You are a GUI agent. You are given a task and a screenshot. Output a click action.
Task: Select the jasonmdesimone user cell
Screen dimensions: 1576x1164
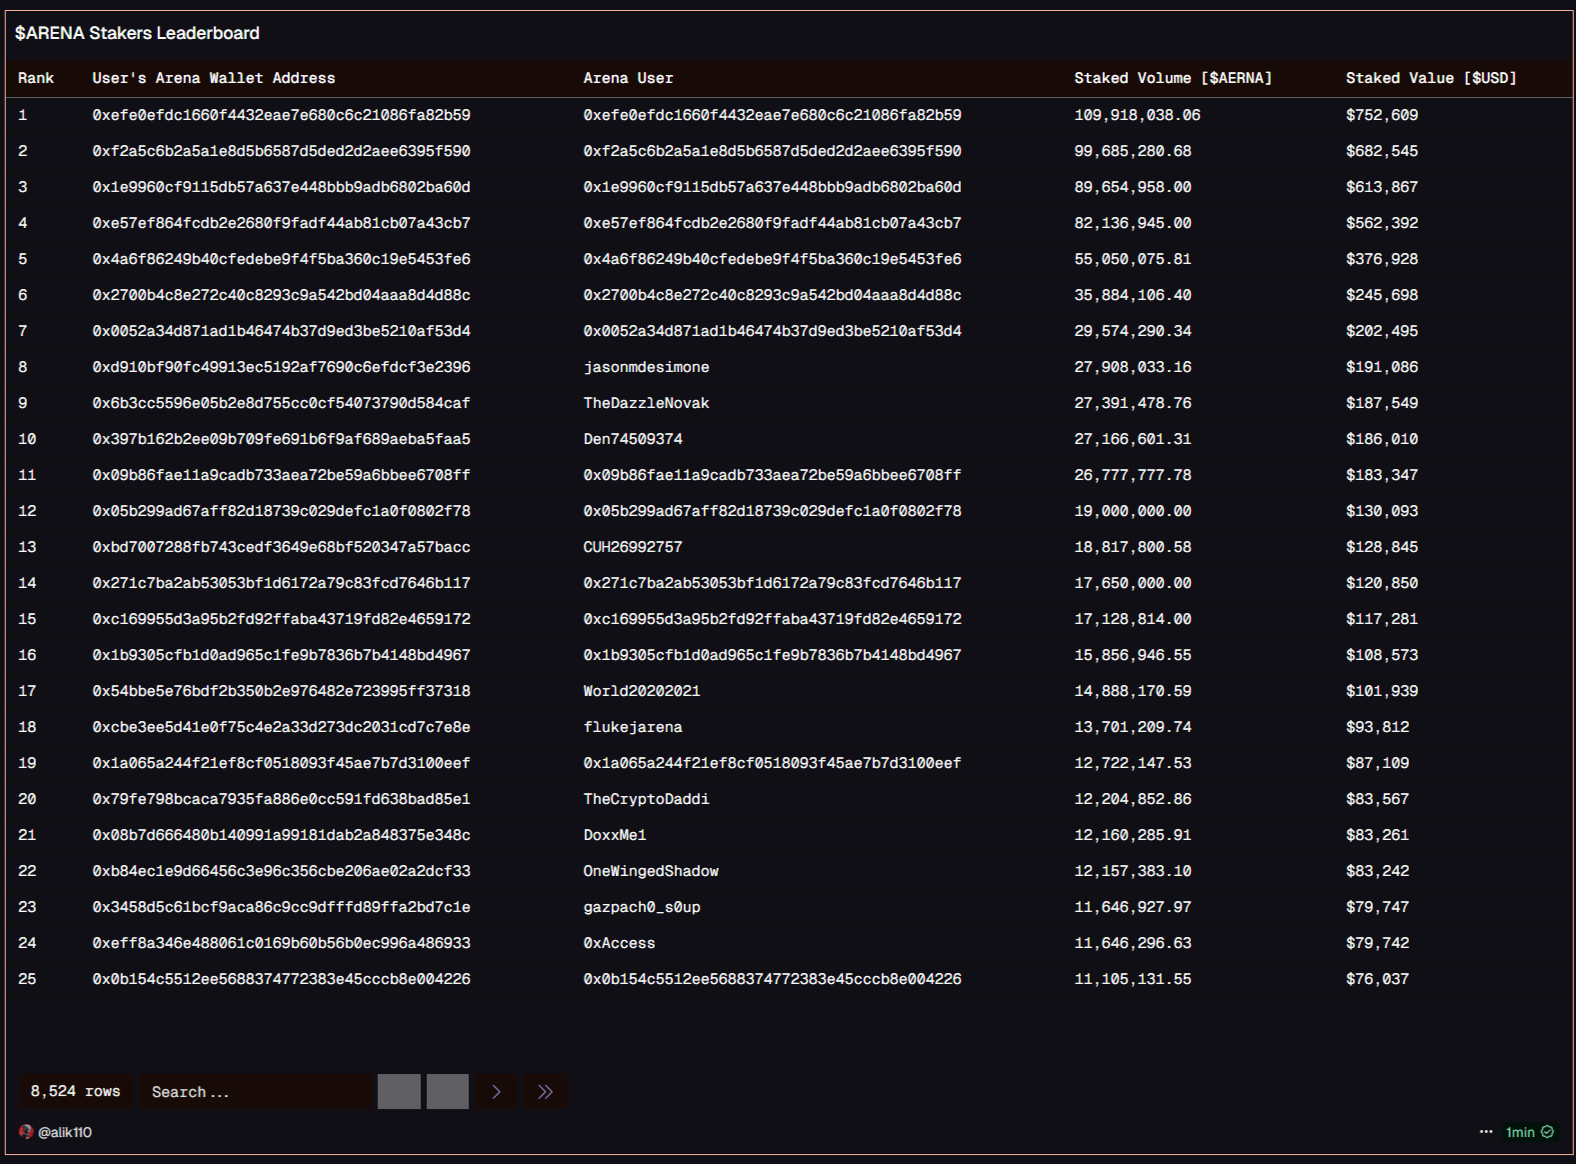[646, 367]
